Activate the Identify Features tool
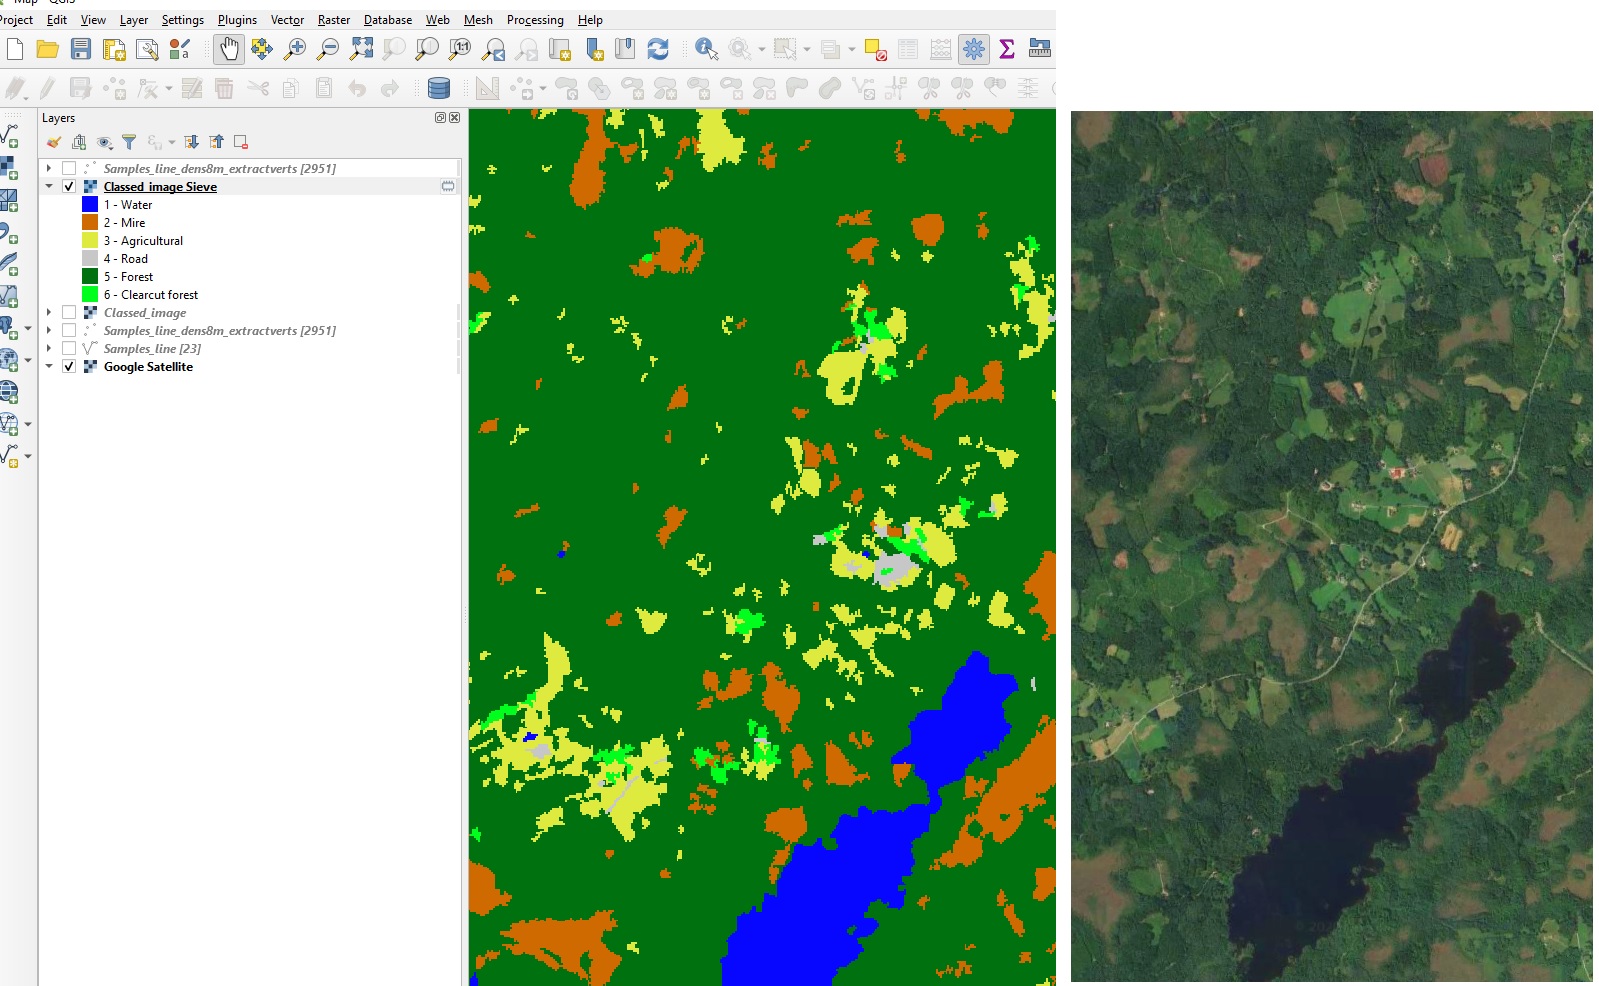The image size is (1599, 986). [x=707, y=49]
